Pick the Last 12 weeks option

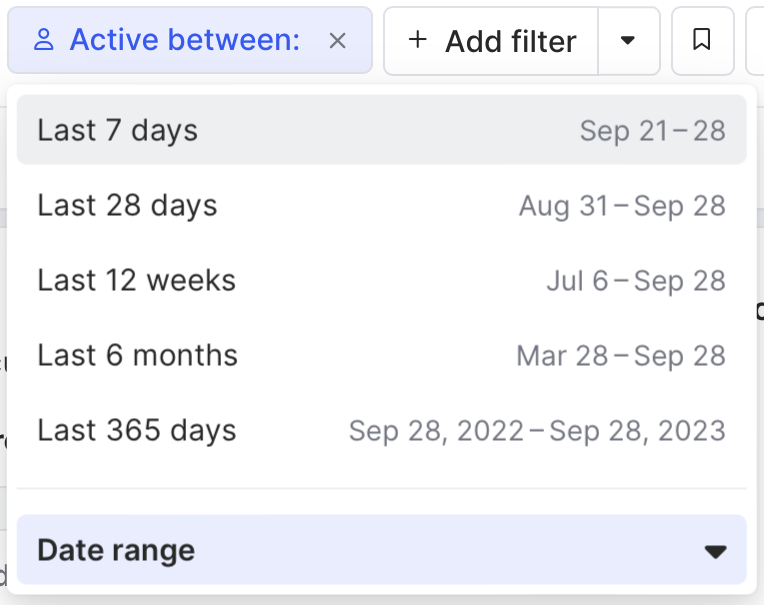[x=137, y=280]
